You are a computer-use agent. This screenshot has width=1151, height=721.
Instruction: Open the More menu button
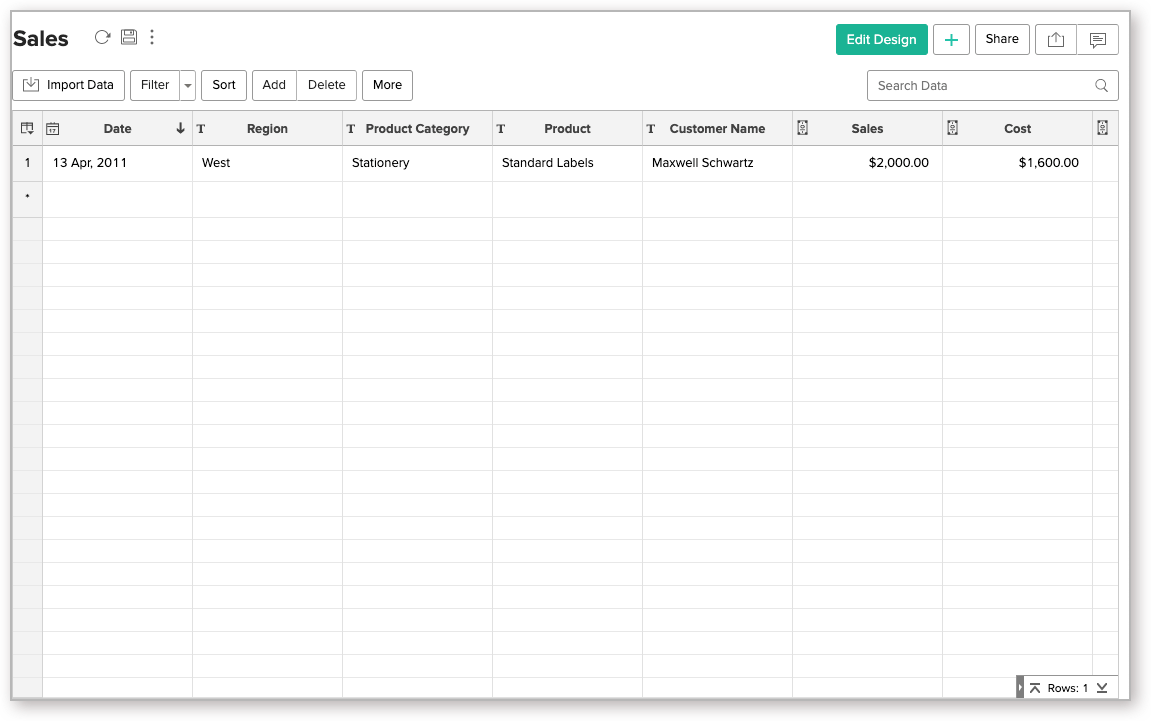tap(388, 85)
